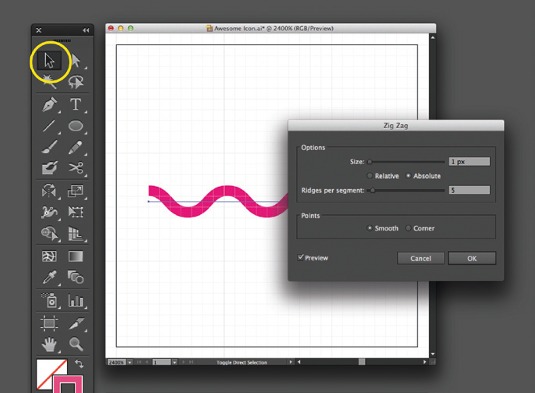The image size is (535, 393).
Task: Click the Ridges per segment slider
Action: 406,190
